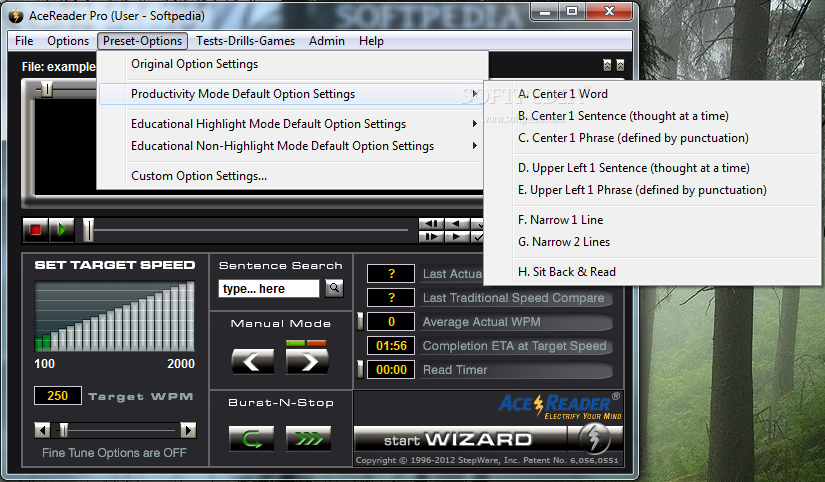This screenshot has height=482, width=825.
Task: Click the magnifier Sentence Search icon
Action: [334, 288]
